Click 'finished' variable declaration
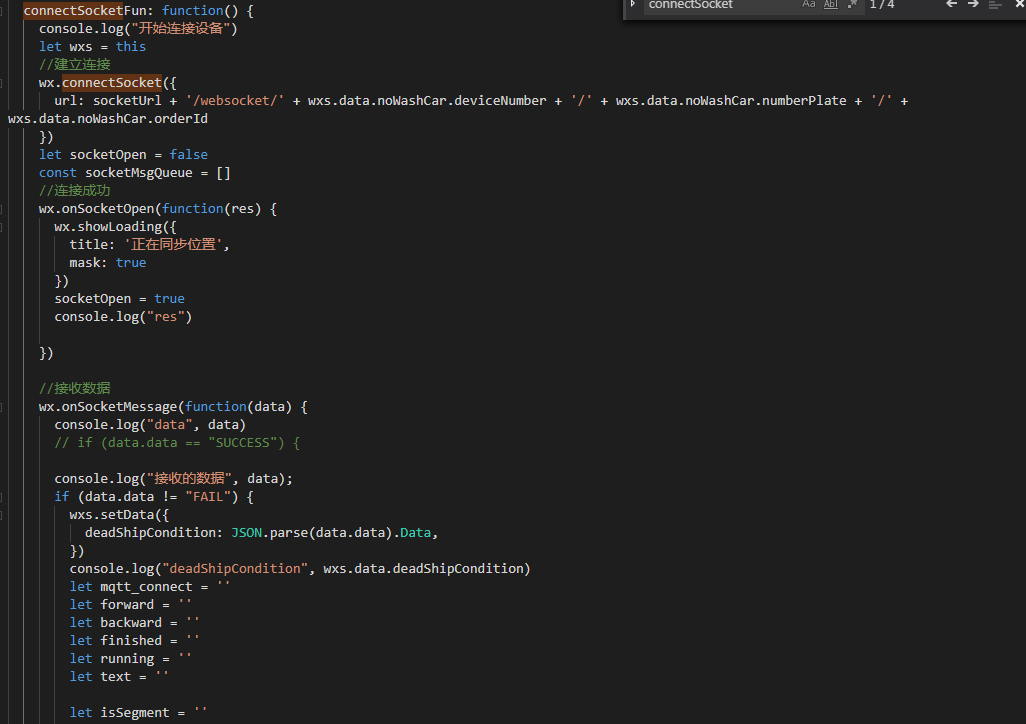Screen dimensions: 1026x724 tap(131, 641)
